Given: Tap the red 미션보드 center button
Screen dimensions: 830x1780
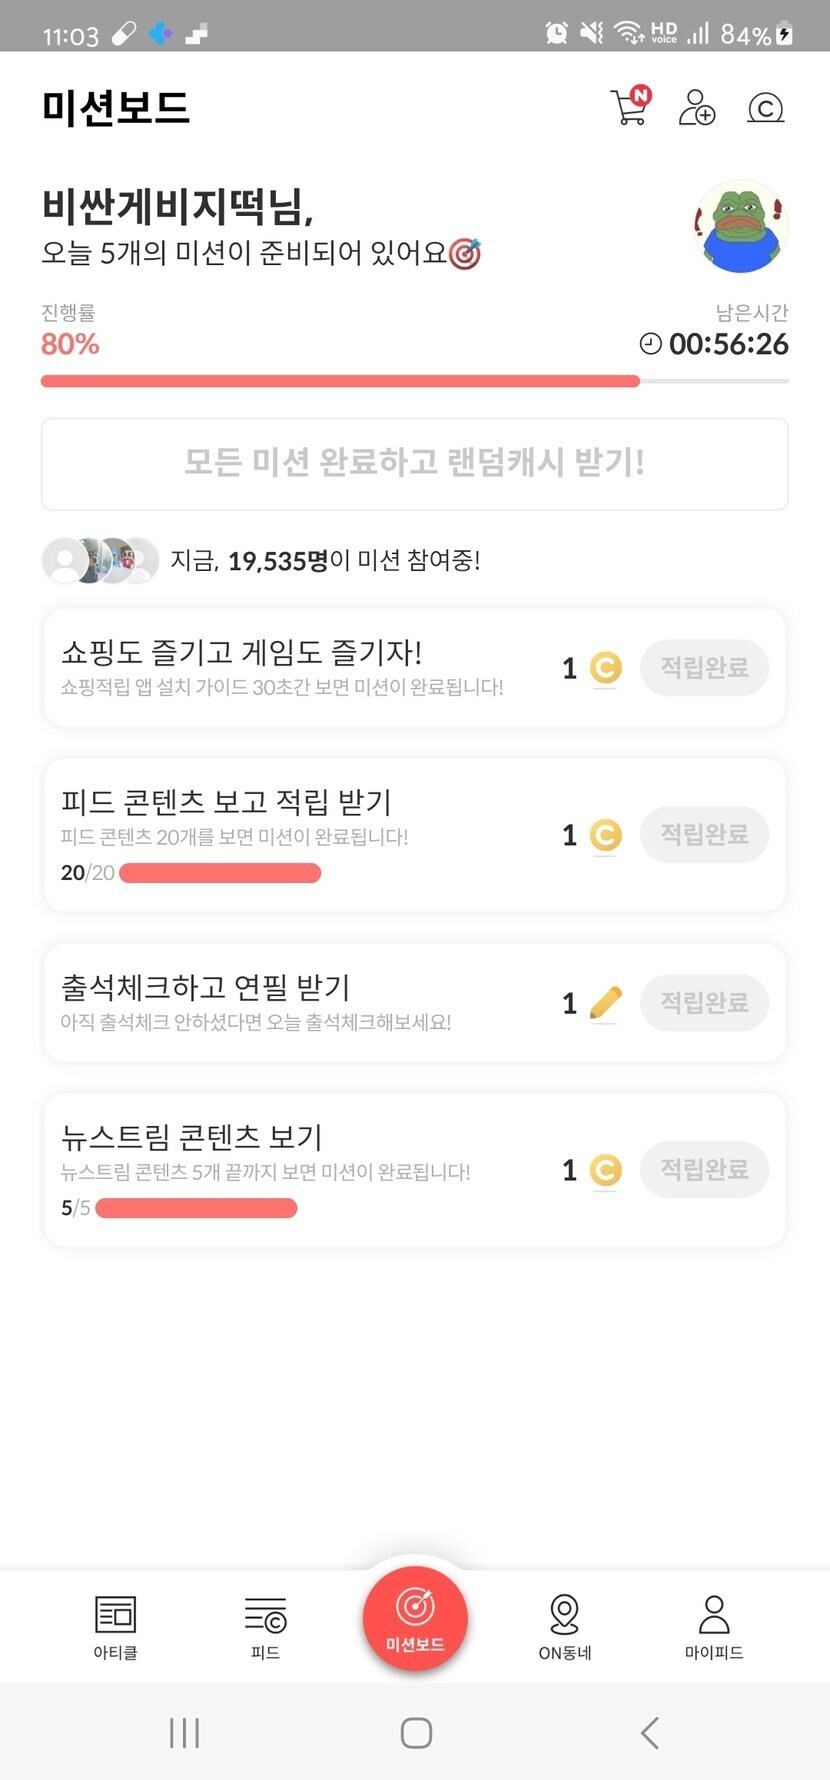Looking at the screenshot, I should click(415, 1618).
